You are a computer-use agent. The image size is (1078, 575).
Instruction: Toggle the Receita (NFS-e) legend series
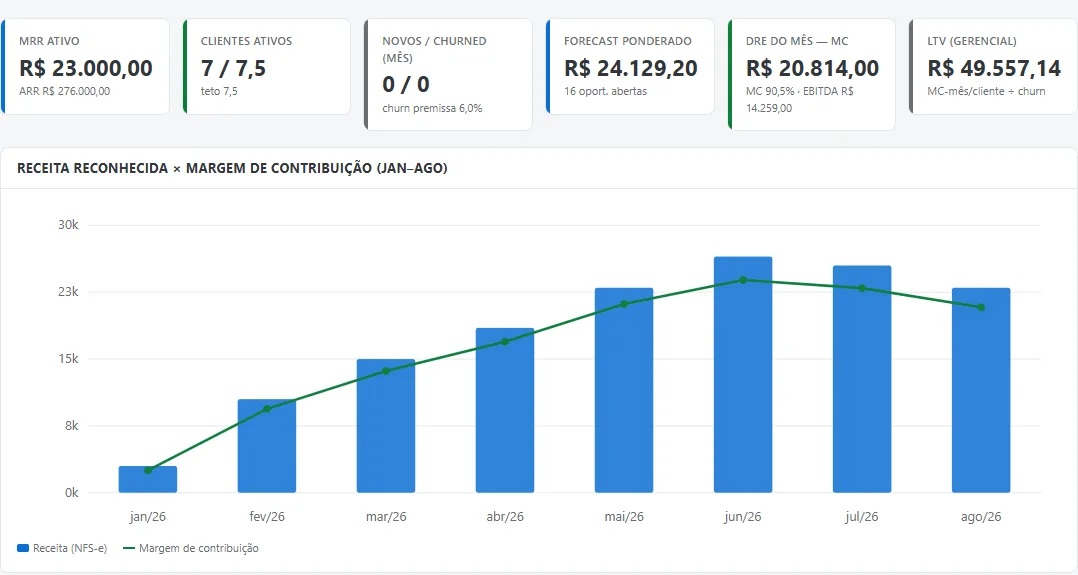[x=63, y=548]
